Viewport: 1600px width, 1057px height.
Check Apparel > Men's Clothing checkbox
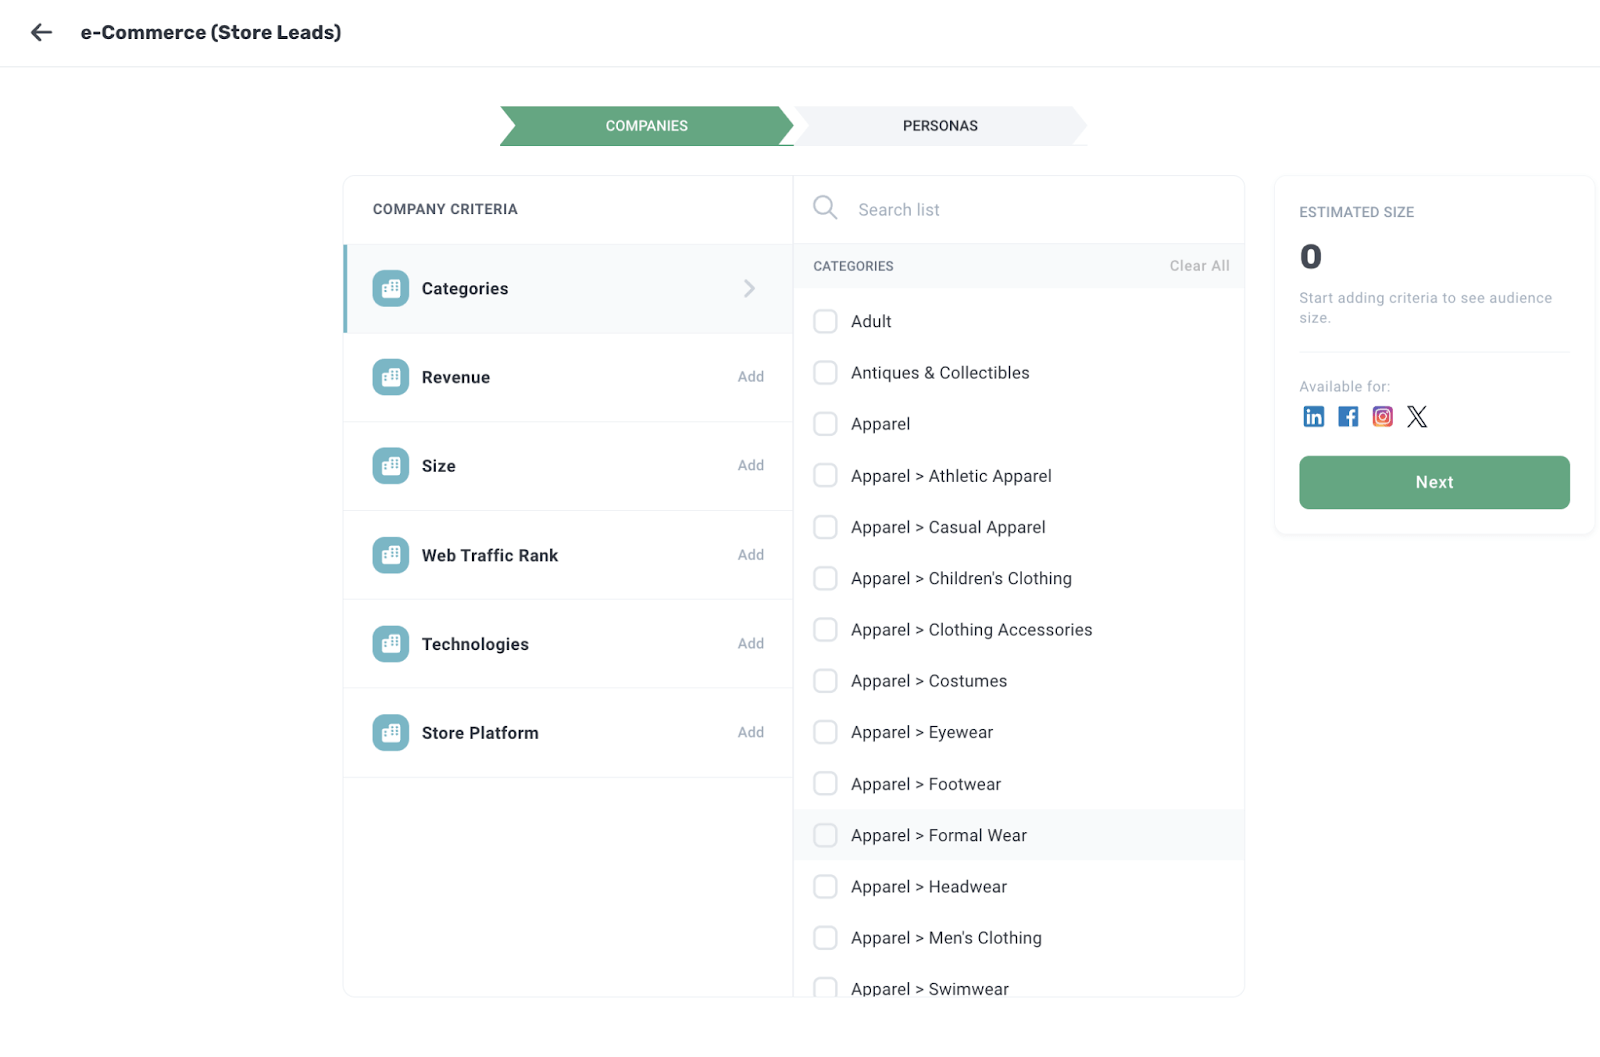[825, 938]
